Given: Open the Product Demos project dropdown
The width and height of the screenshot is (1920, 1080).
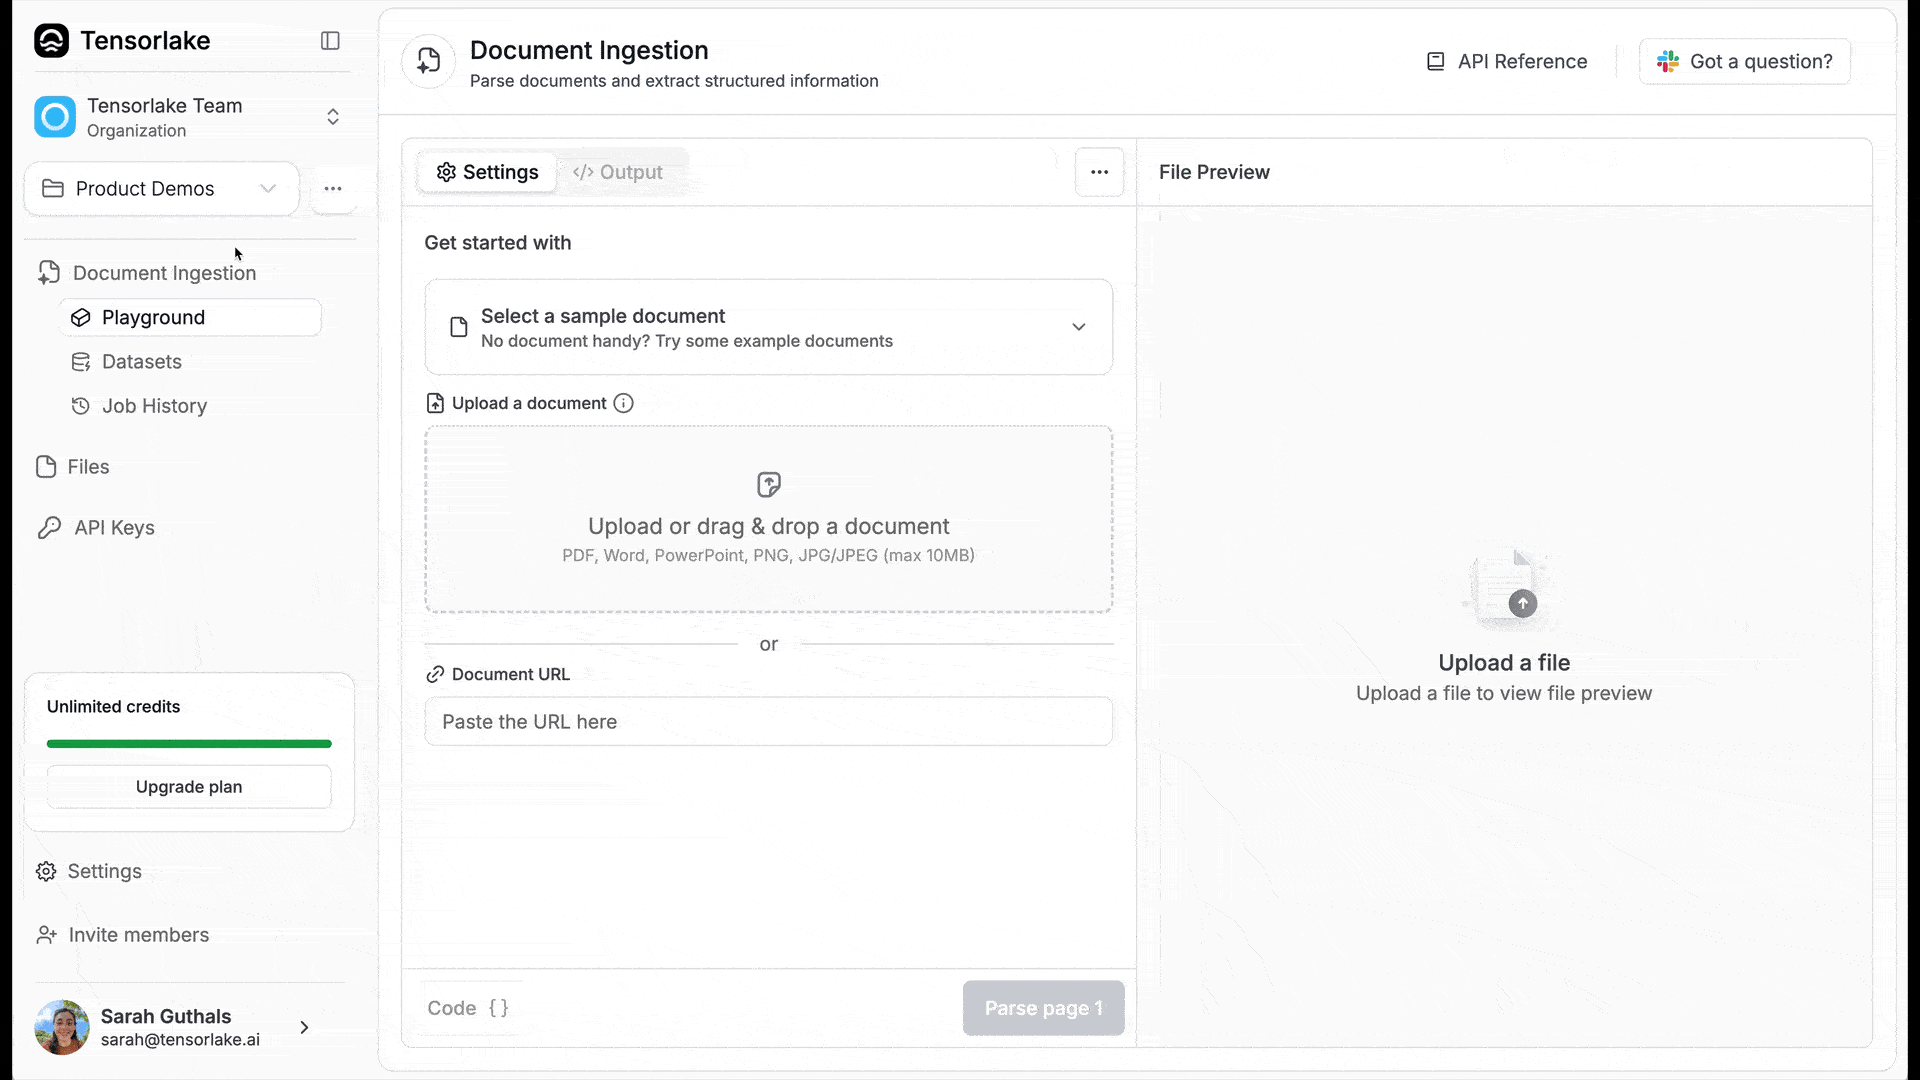Looking at the screenshot, I should pos(161,189).
